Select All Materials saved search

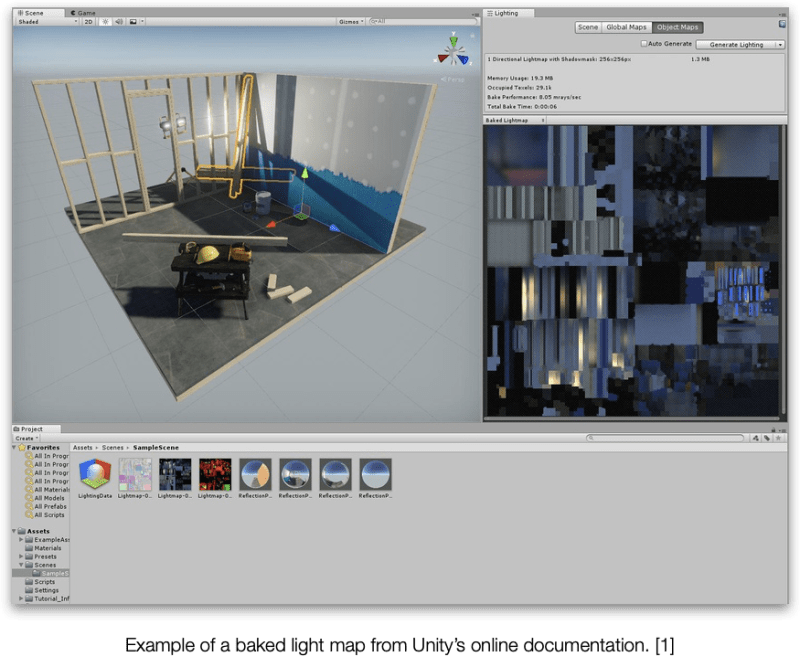[x=47, y=490]
